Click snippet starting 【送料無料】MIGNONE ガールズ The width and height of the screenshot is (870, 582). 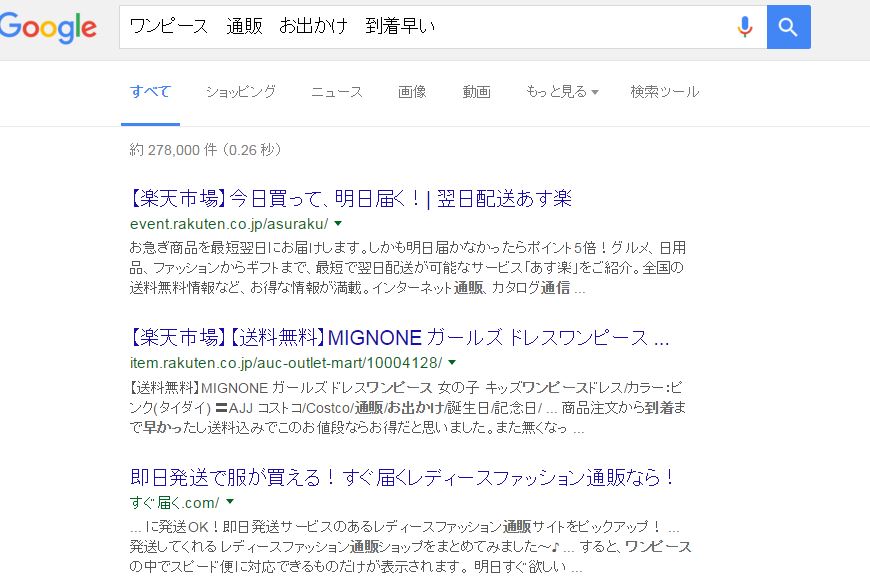pos(408,408)
